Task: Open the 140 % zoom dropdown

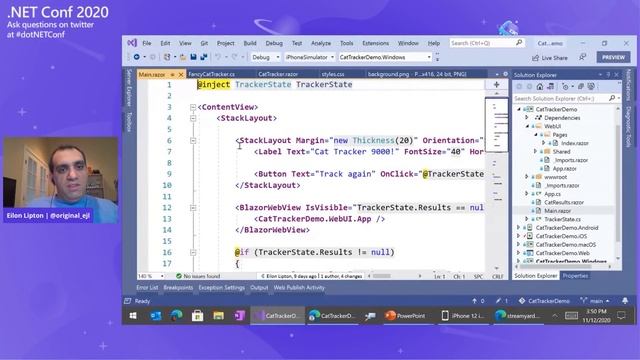Action: point(151,276)
